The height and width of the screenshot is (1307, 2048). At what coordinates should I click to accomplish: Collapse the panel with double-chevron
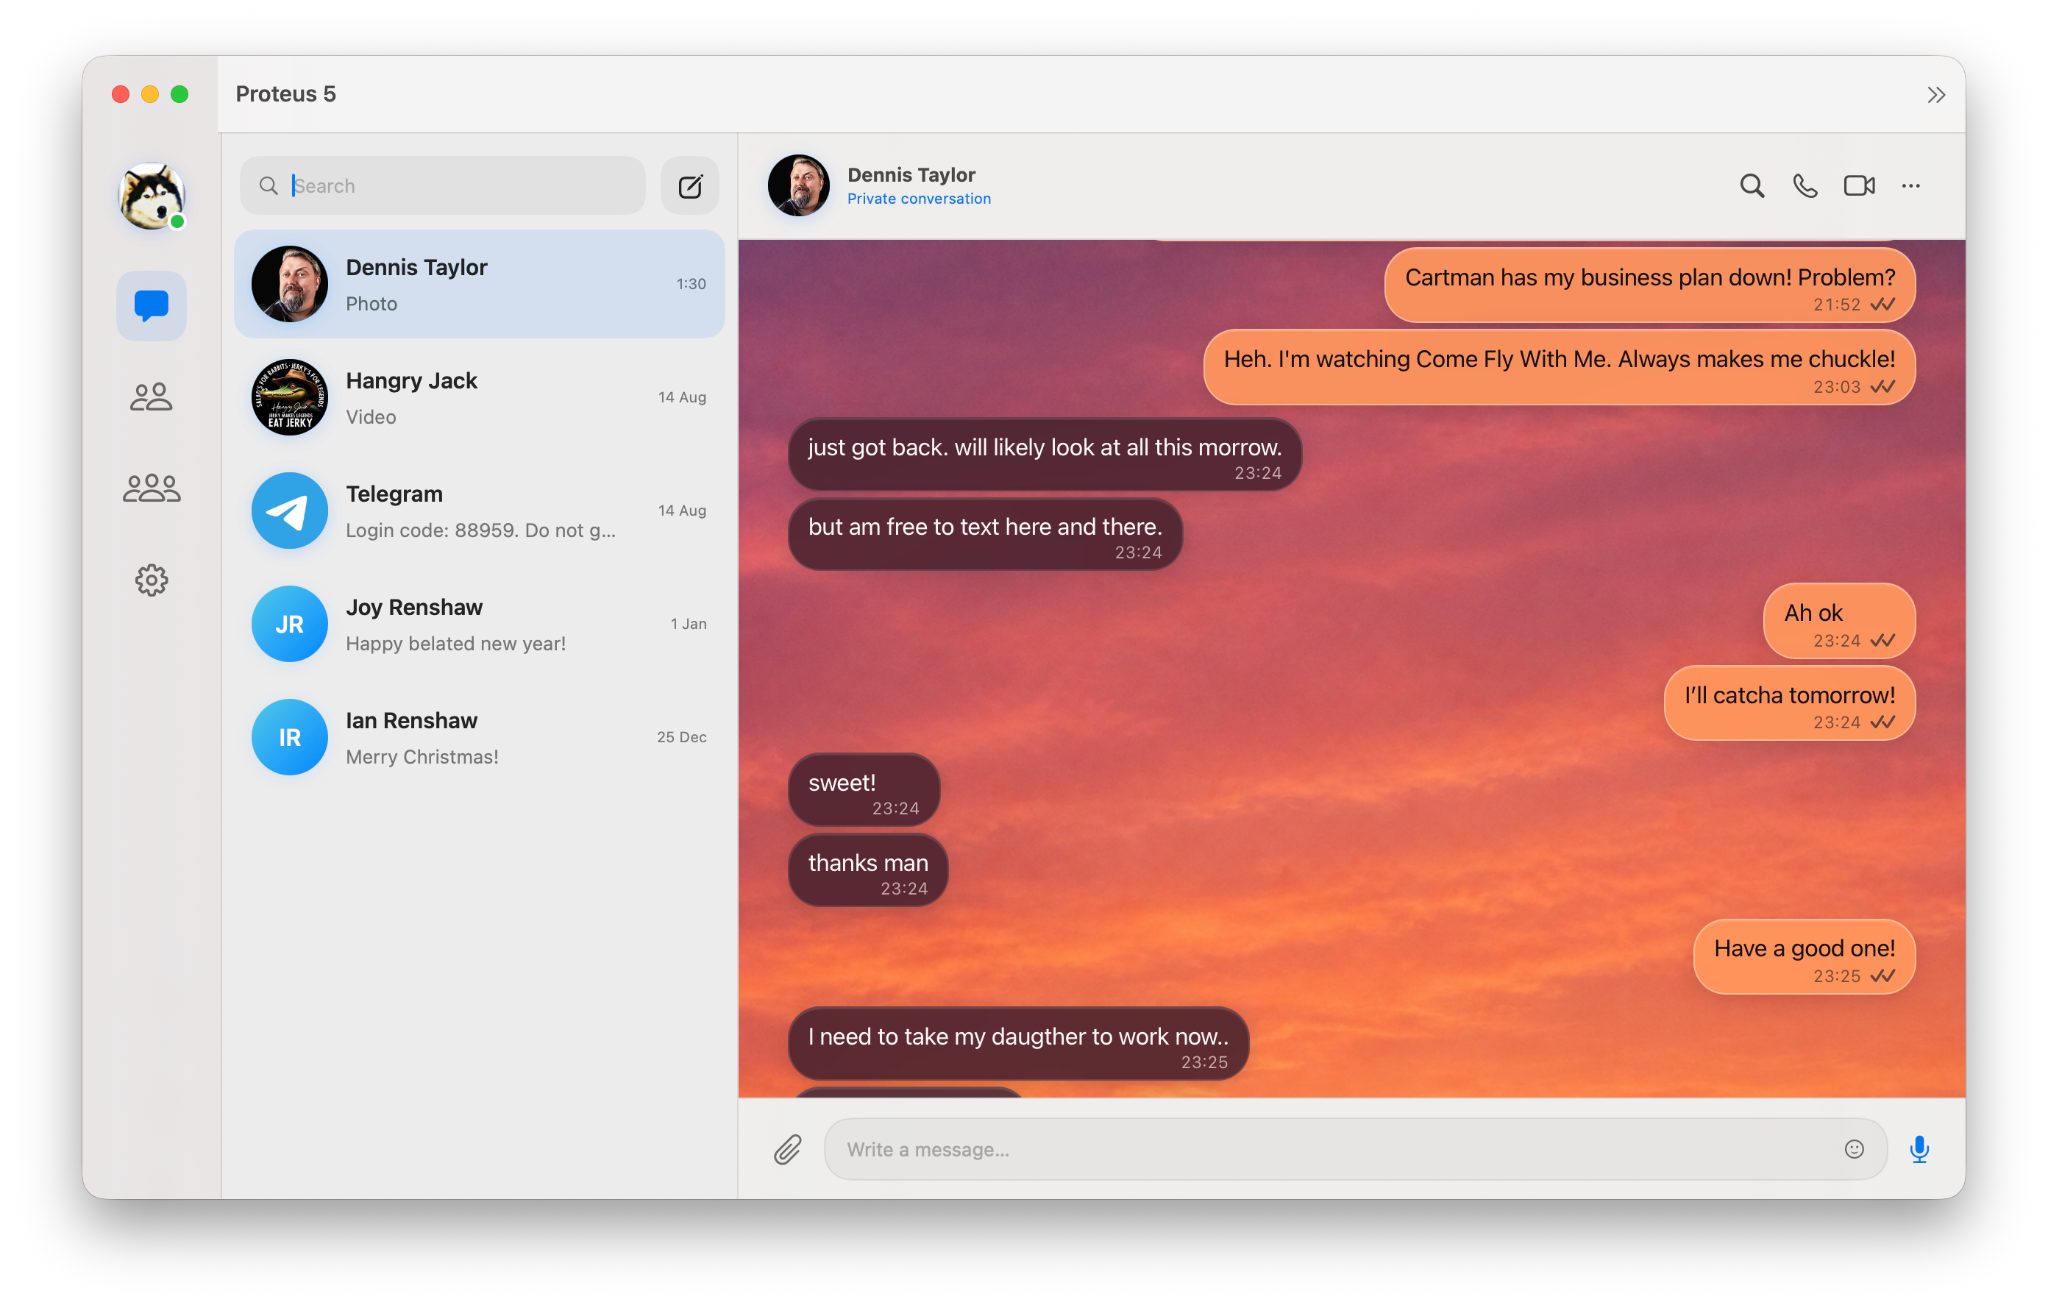coord(1936,95)
